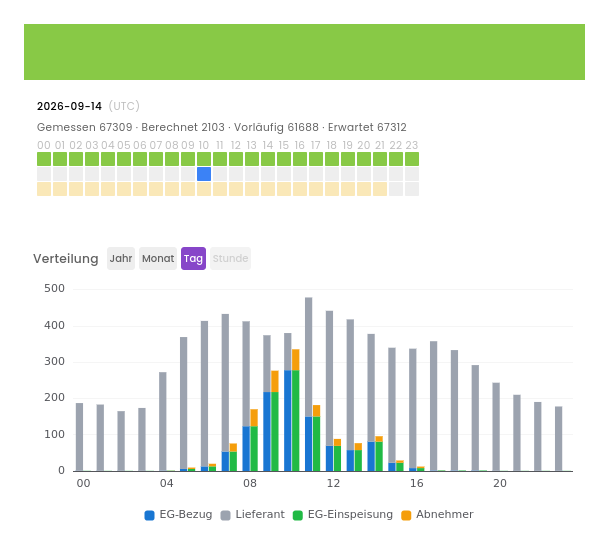609x554 pixels.
Task: Click beige bottom-row cell for hour 05
Action: [124, 189]
